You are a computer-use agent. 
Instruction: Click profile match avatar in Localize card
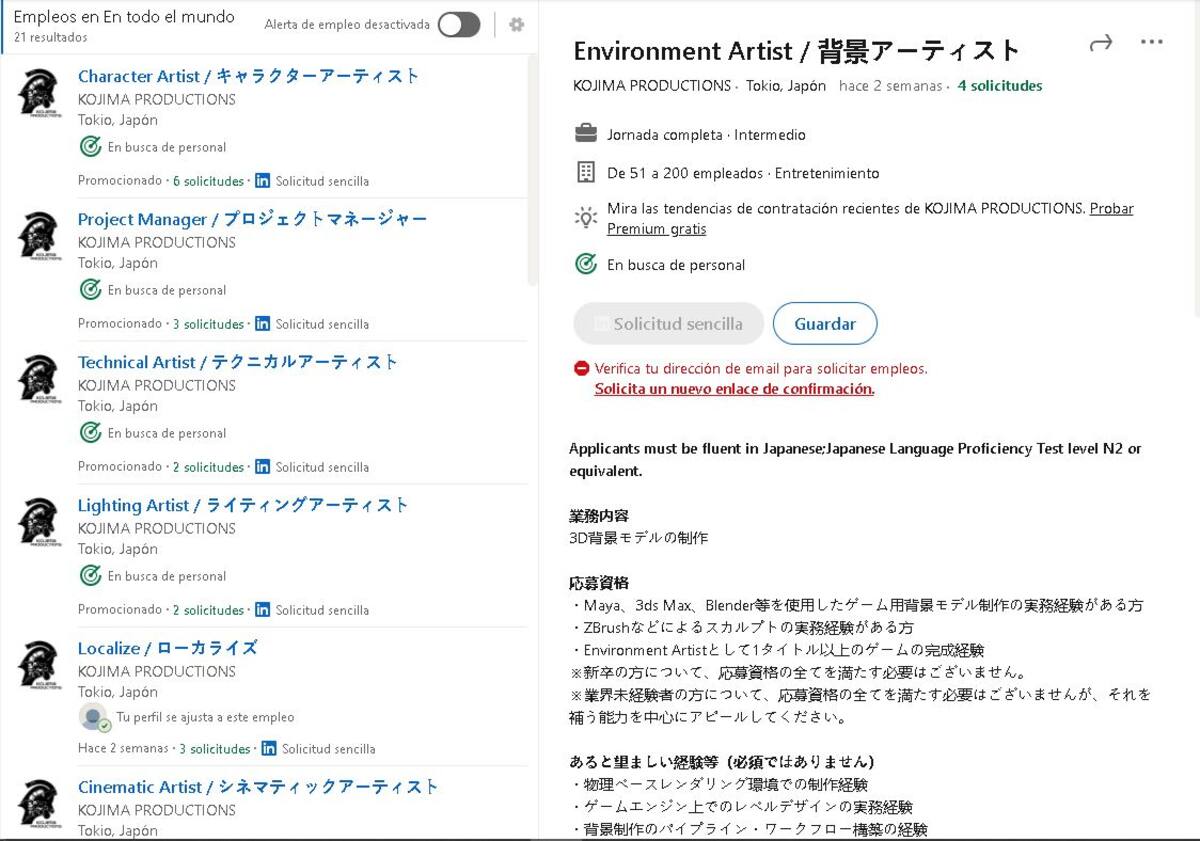click(94, 717)
